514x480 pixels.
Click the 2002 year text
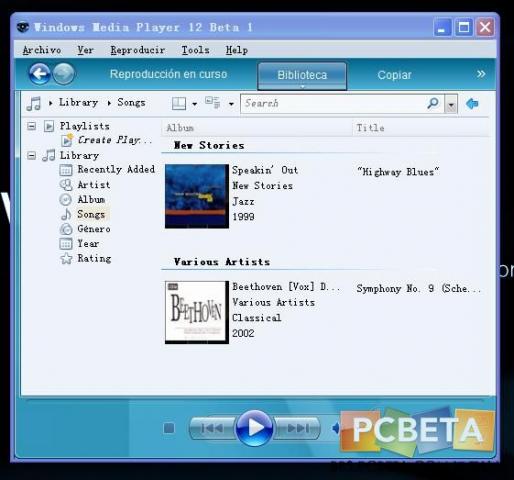[x=243, y=333]
